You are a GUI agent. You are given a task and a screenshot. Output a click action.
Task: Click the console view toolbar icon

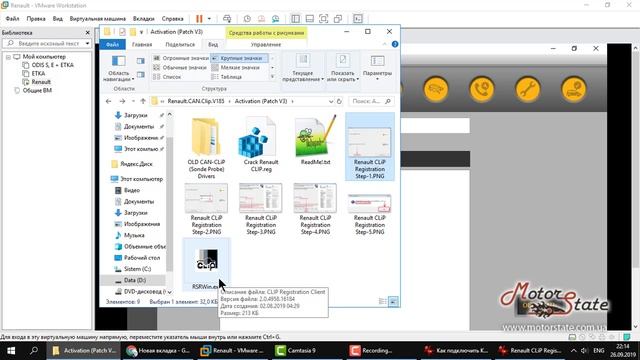click(x=358, y=19)
